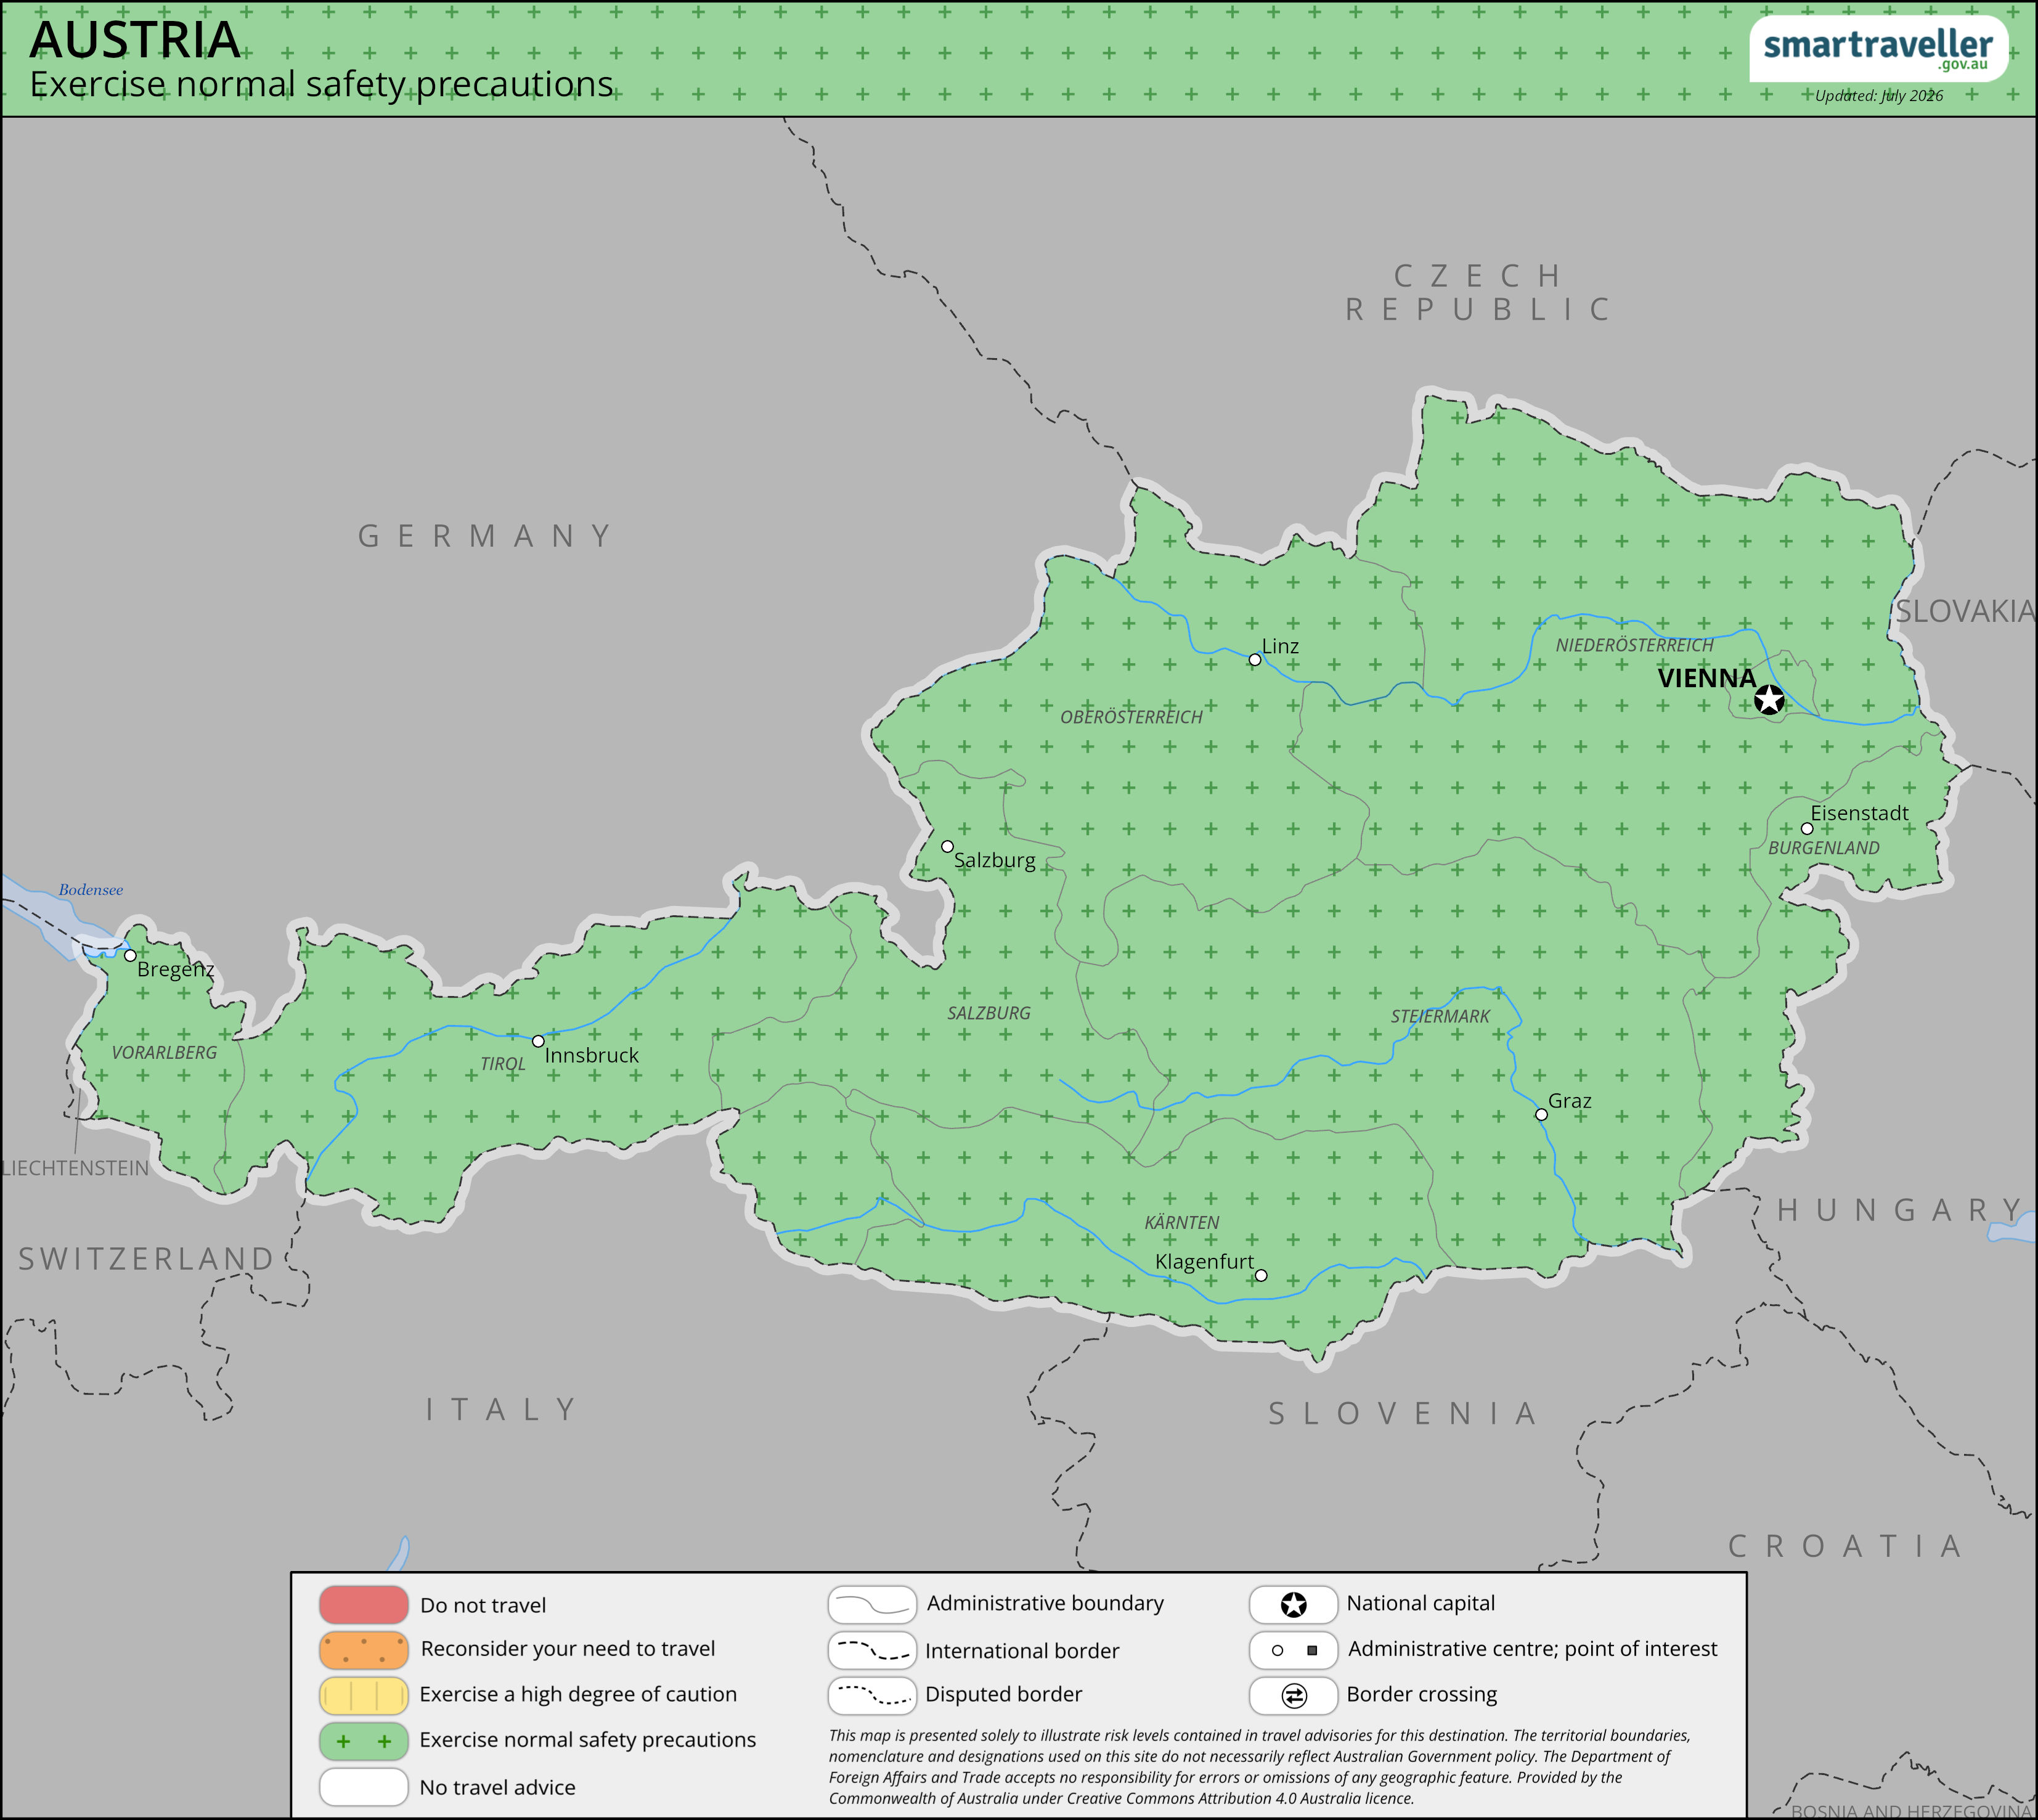
Task: Click the Eisenstadt city marker circle
Action: click(x=1807, y=829)
